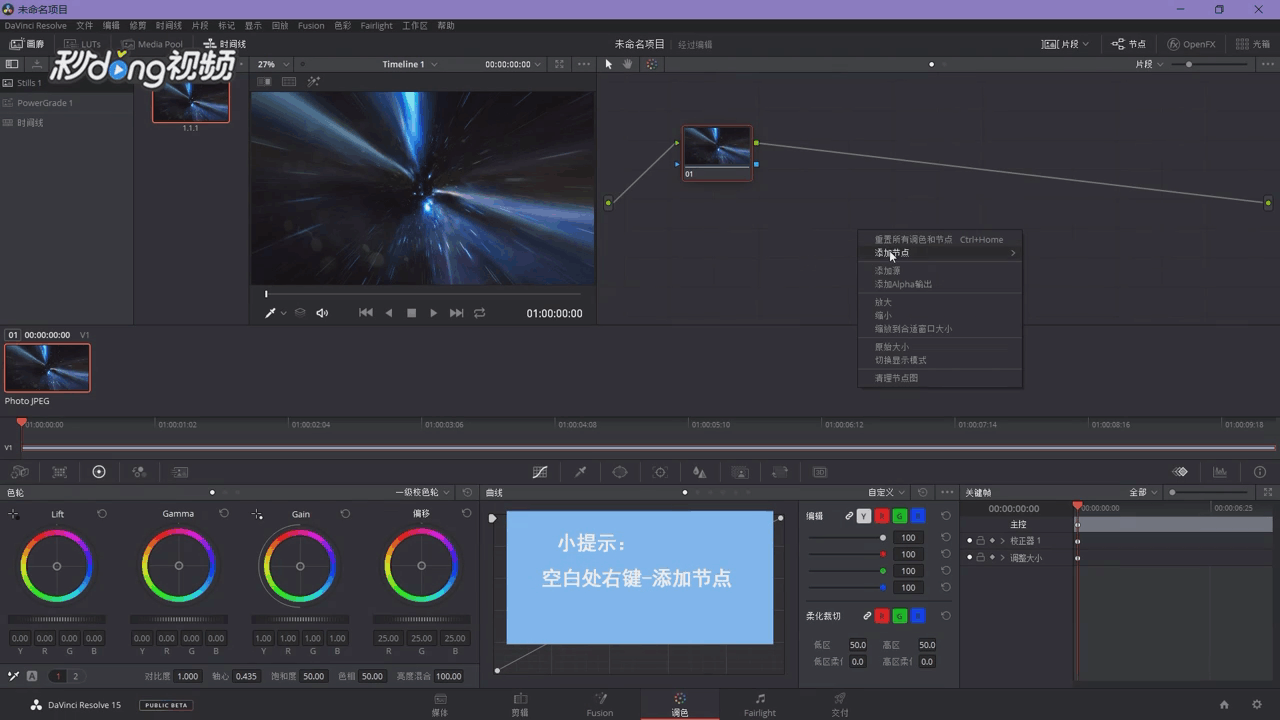Click the 饱和度 value field 50.00

tap(313, 676)
